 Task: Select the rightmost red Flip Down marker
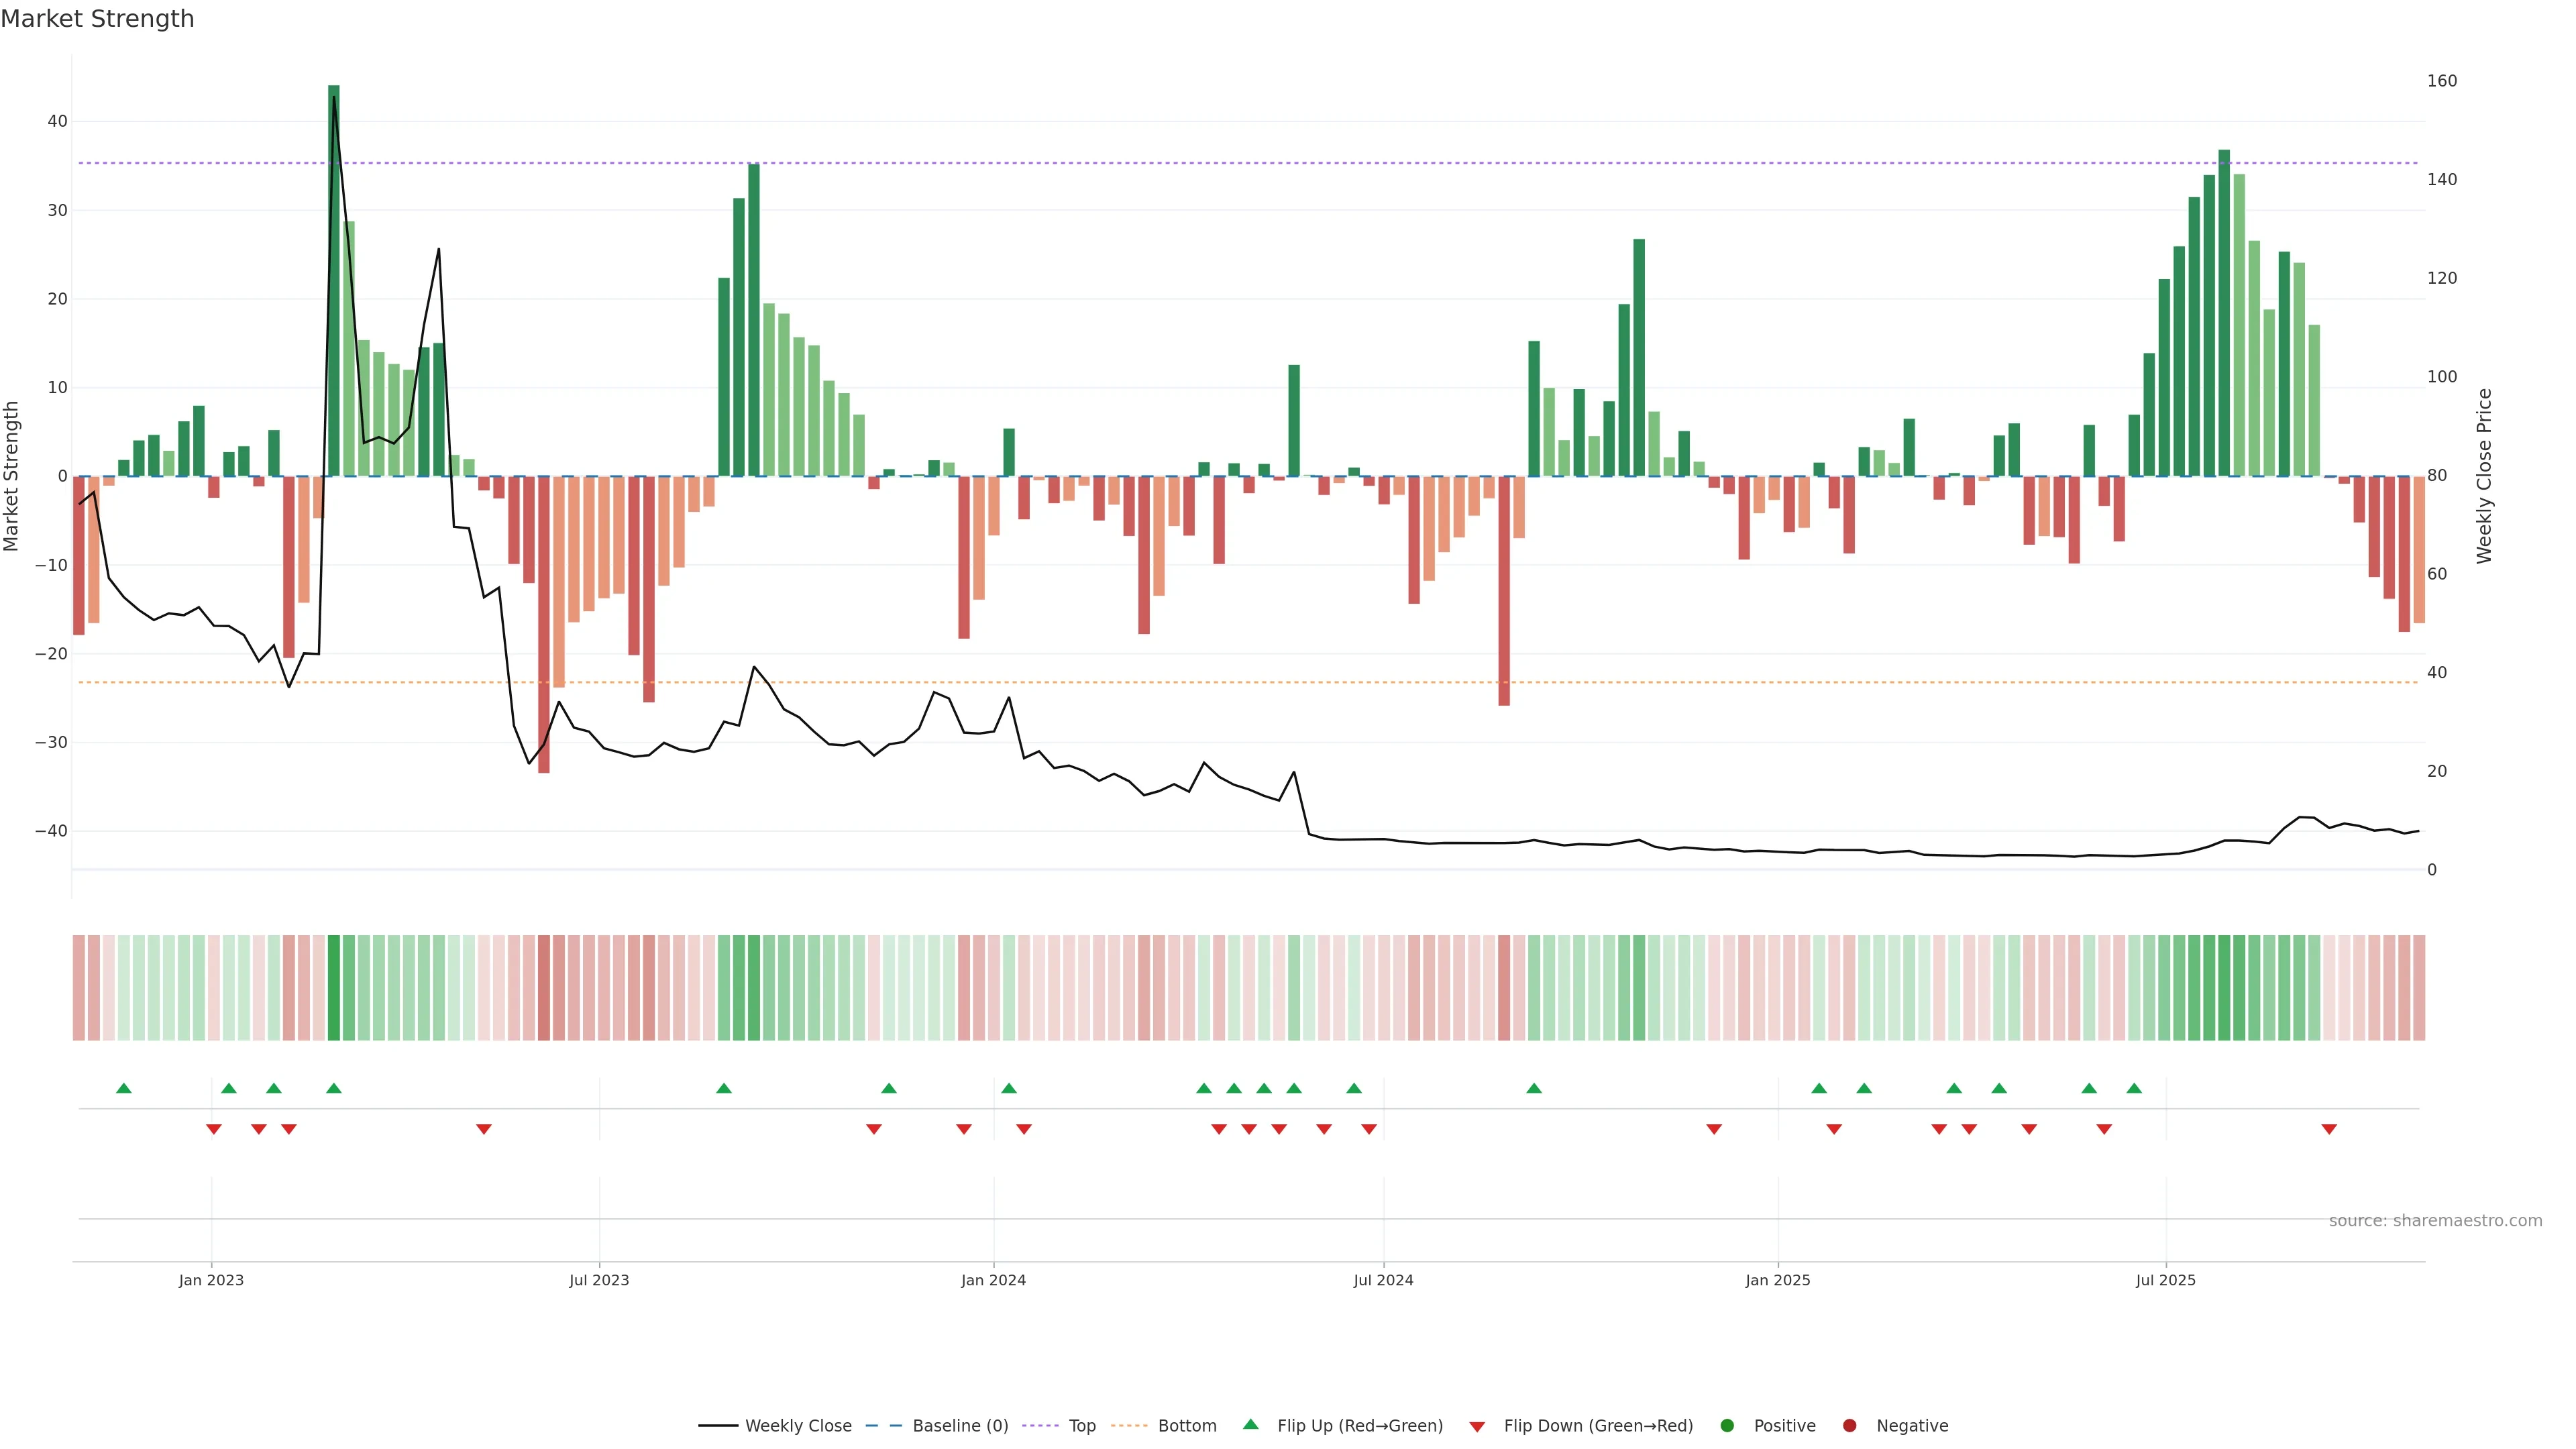pyautogui.click(x=2329, y=1129)
